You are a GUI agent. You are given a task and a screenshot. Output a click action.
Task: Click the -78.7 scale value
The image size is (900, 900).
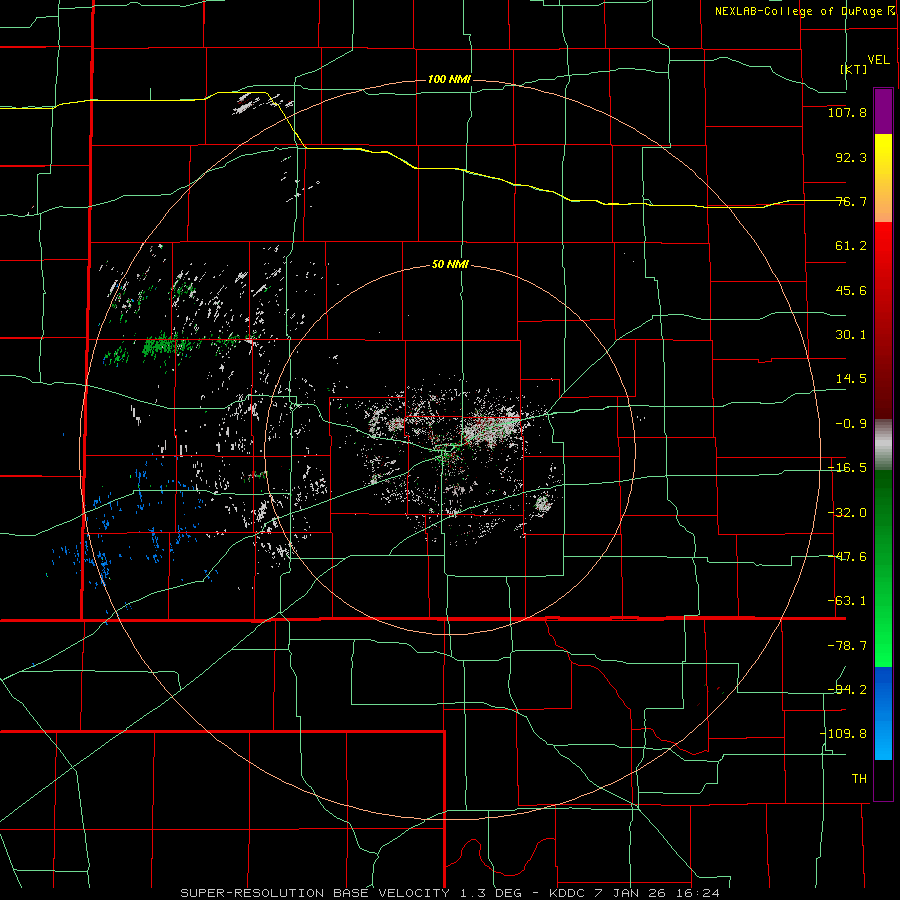[x=847, y=646]
